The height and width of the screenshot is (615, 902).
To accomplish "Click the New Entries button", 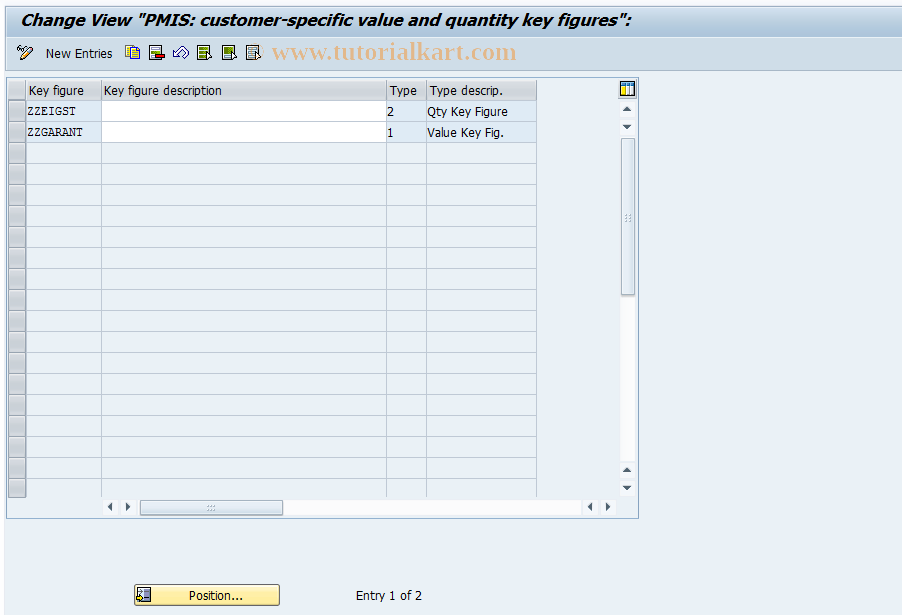I will click(79, 54).
